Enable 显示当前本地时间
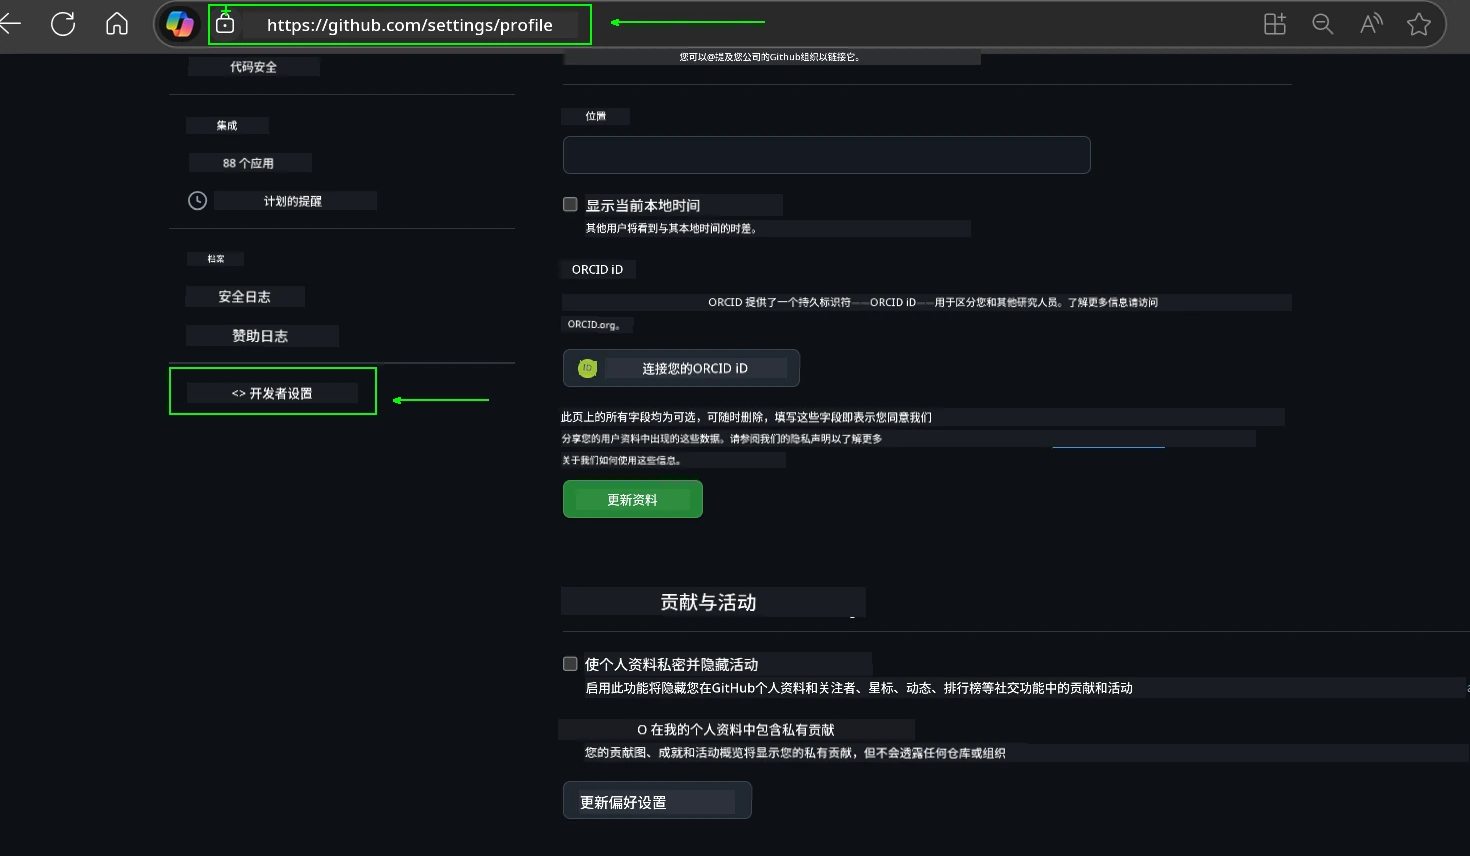Image resolution: width=1470 pixels, height=856 pixels. point(570,204)
